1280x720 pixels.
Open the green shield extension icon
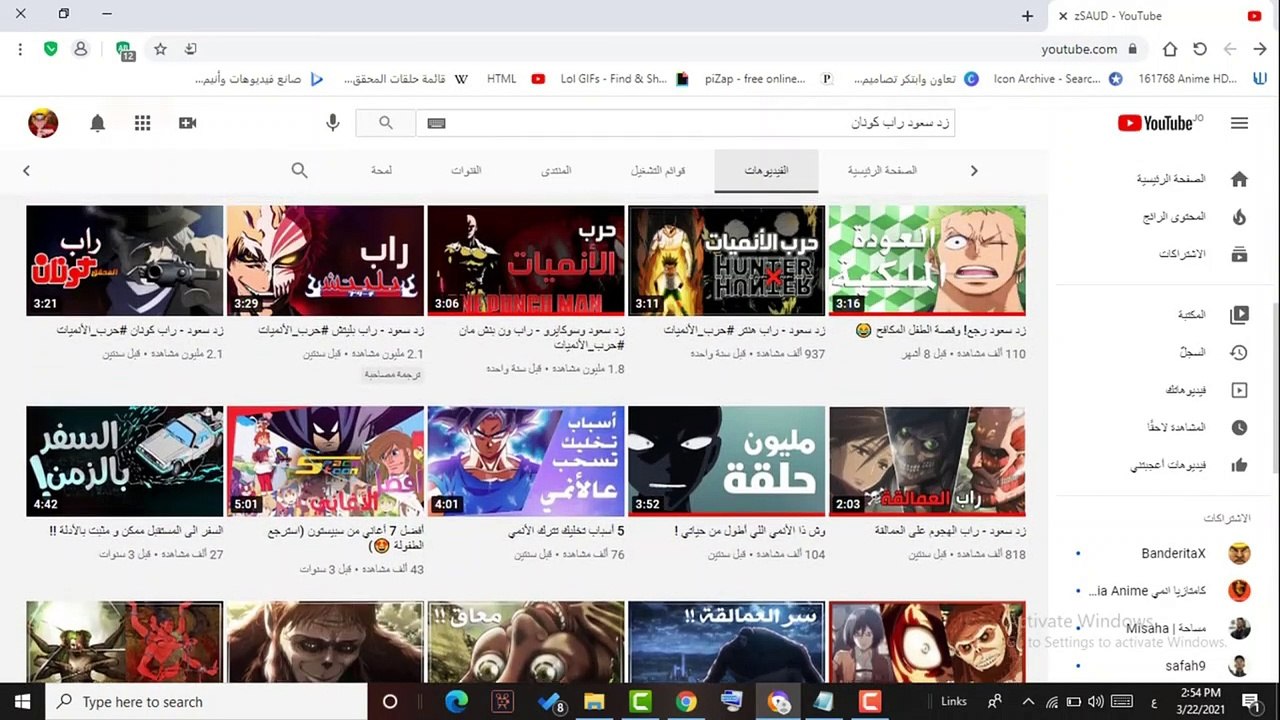[x=51, y=49]
